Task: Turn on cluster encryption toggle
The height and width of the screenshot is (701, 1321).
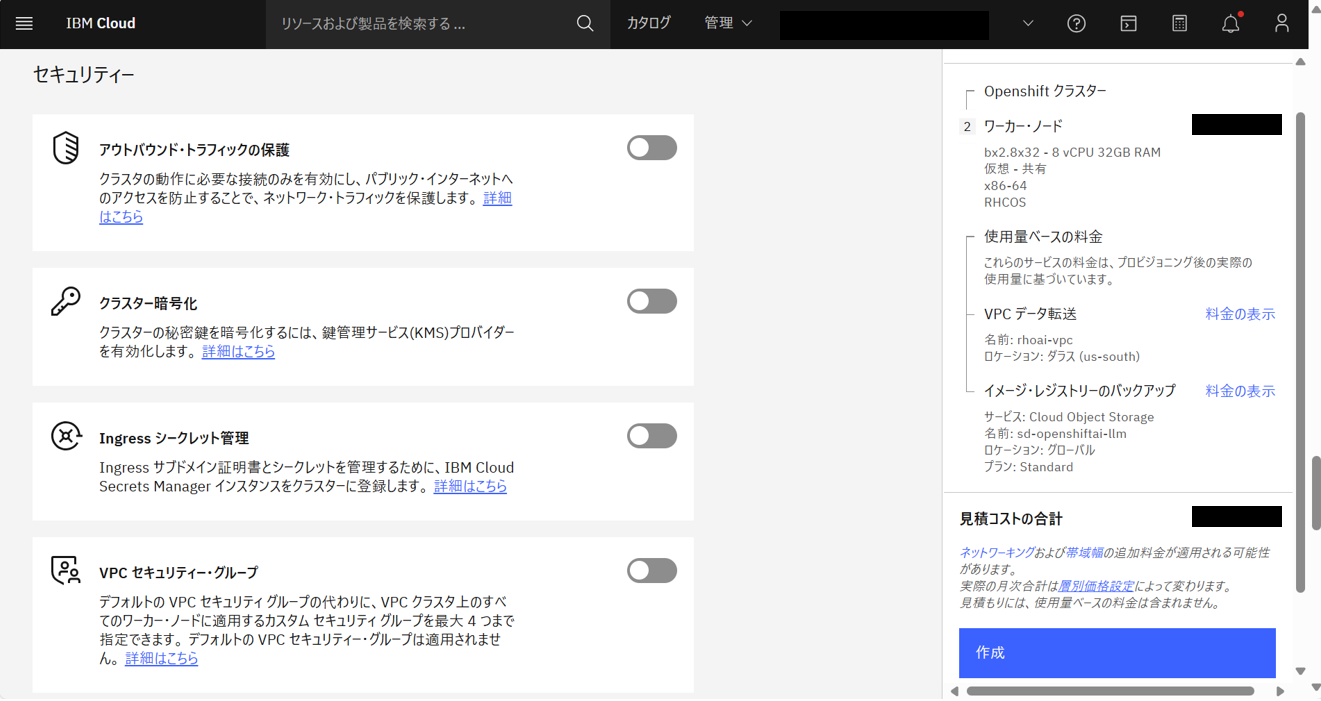Action: (x=652, y=301)
